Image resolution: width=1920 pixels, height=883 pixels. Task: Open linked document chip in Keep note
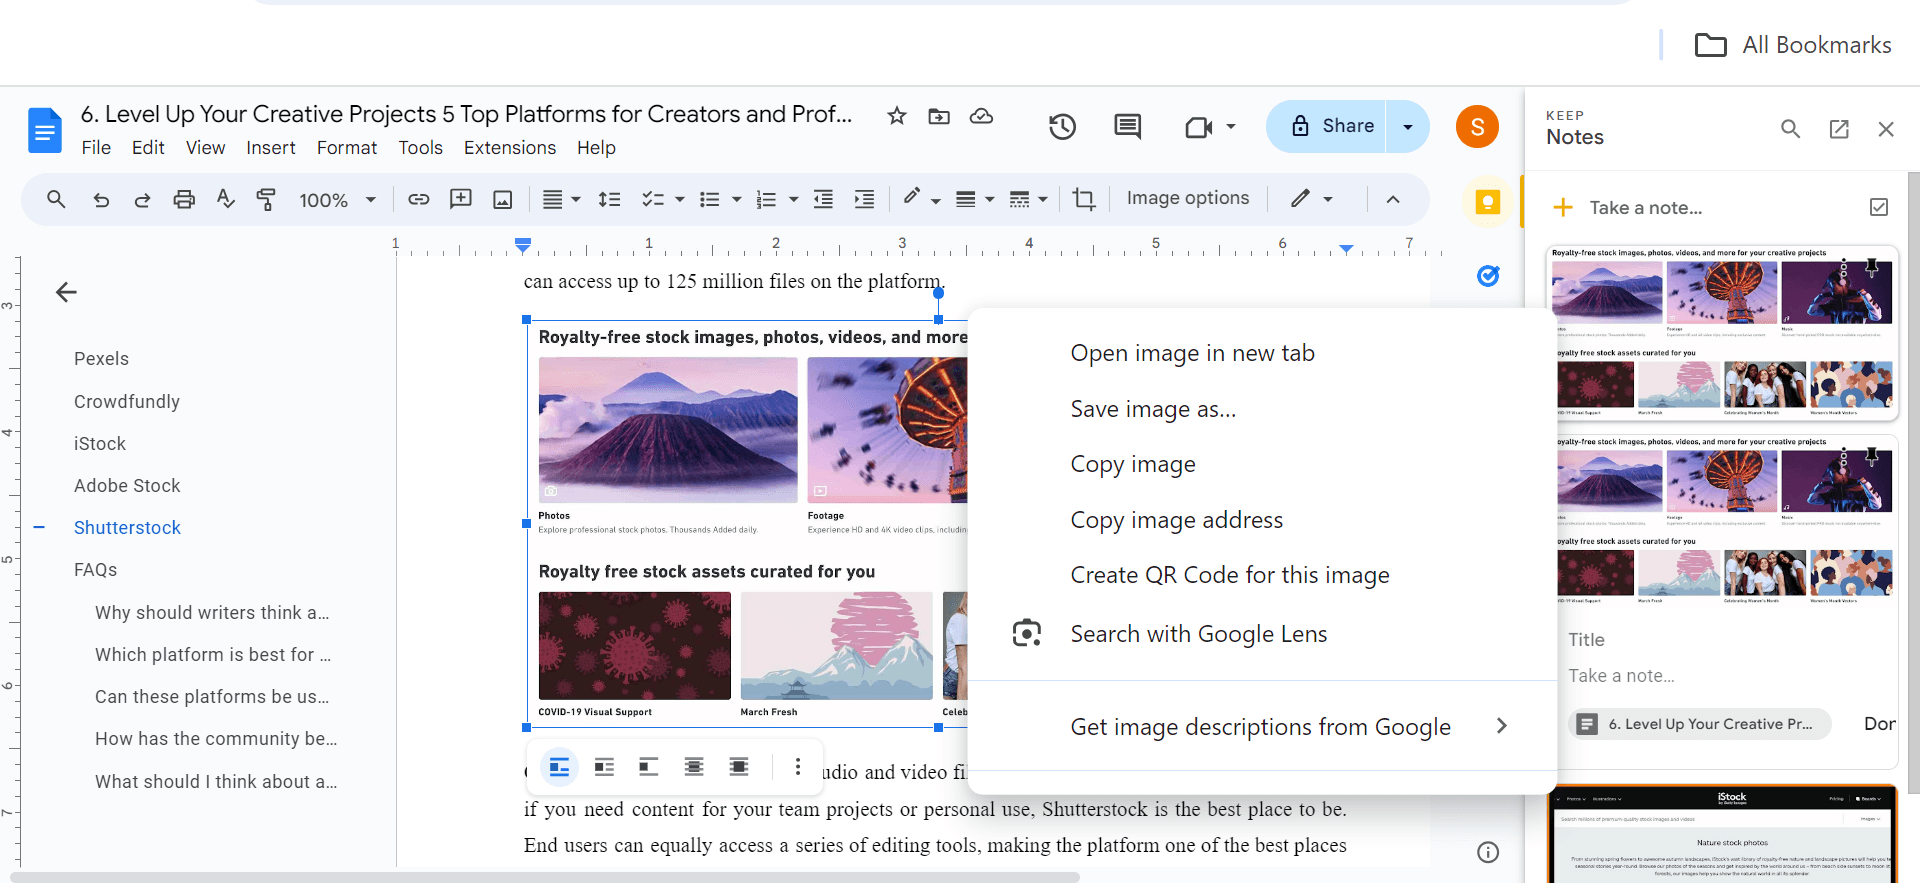coord(1700,724)
